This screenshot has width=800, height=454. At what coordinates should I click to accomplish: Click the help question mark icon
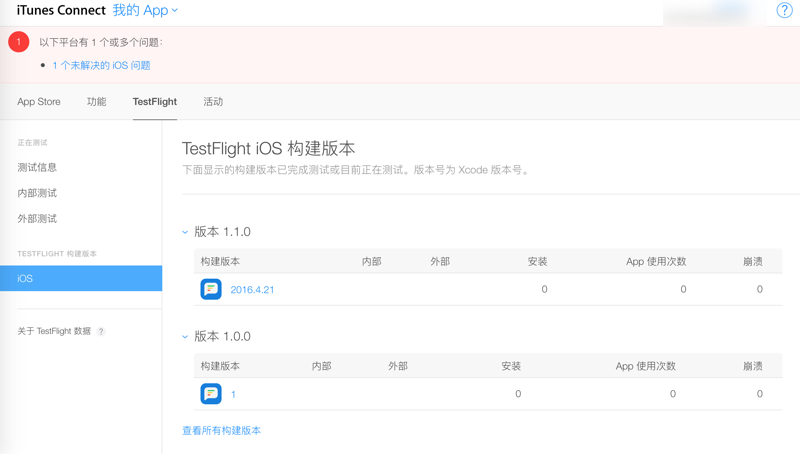click(784, 10)
